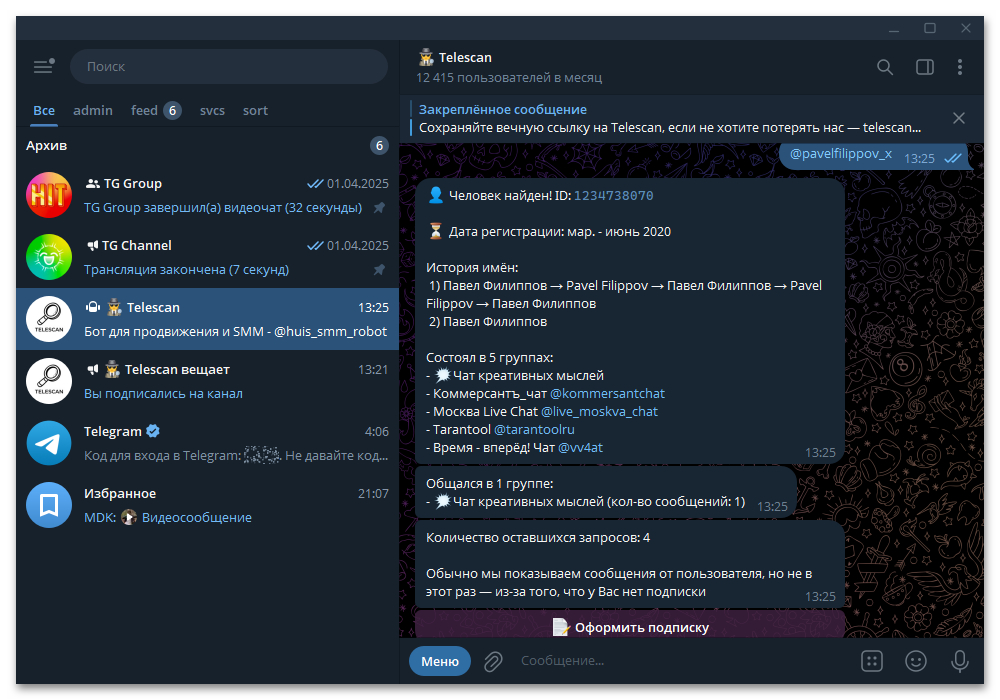1000x700 pixels.
Task: Open the TG Channel chat
Action: point(207,257)
